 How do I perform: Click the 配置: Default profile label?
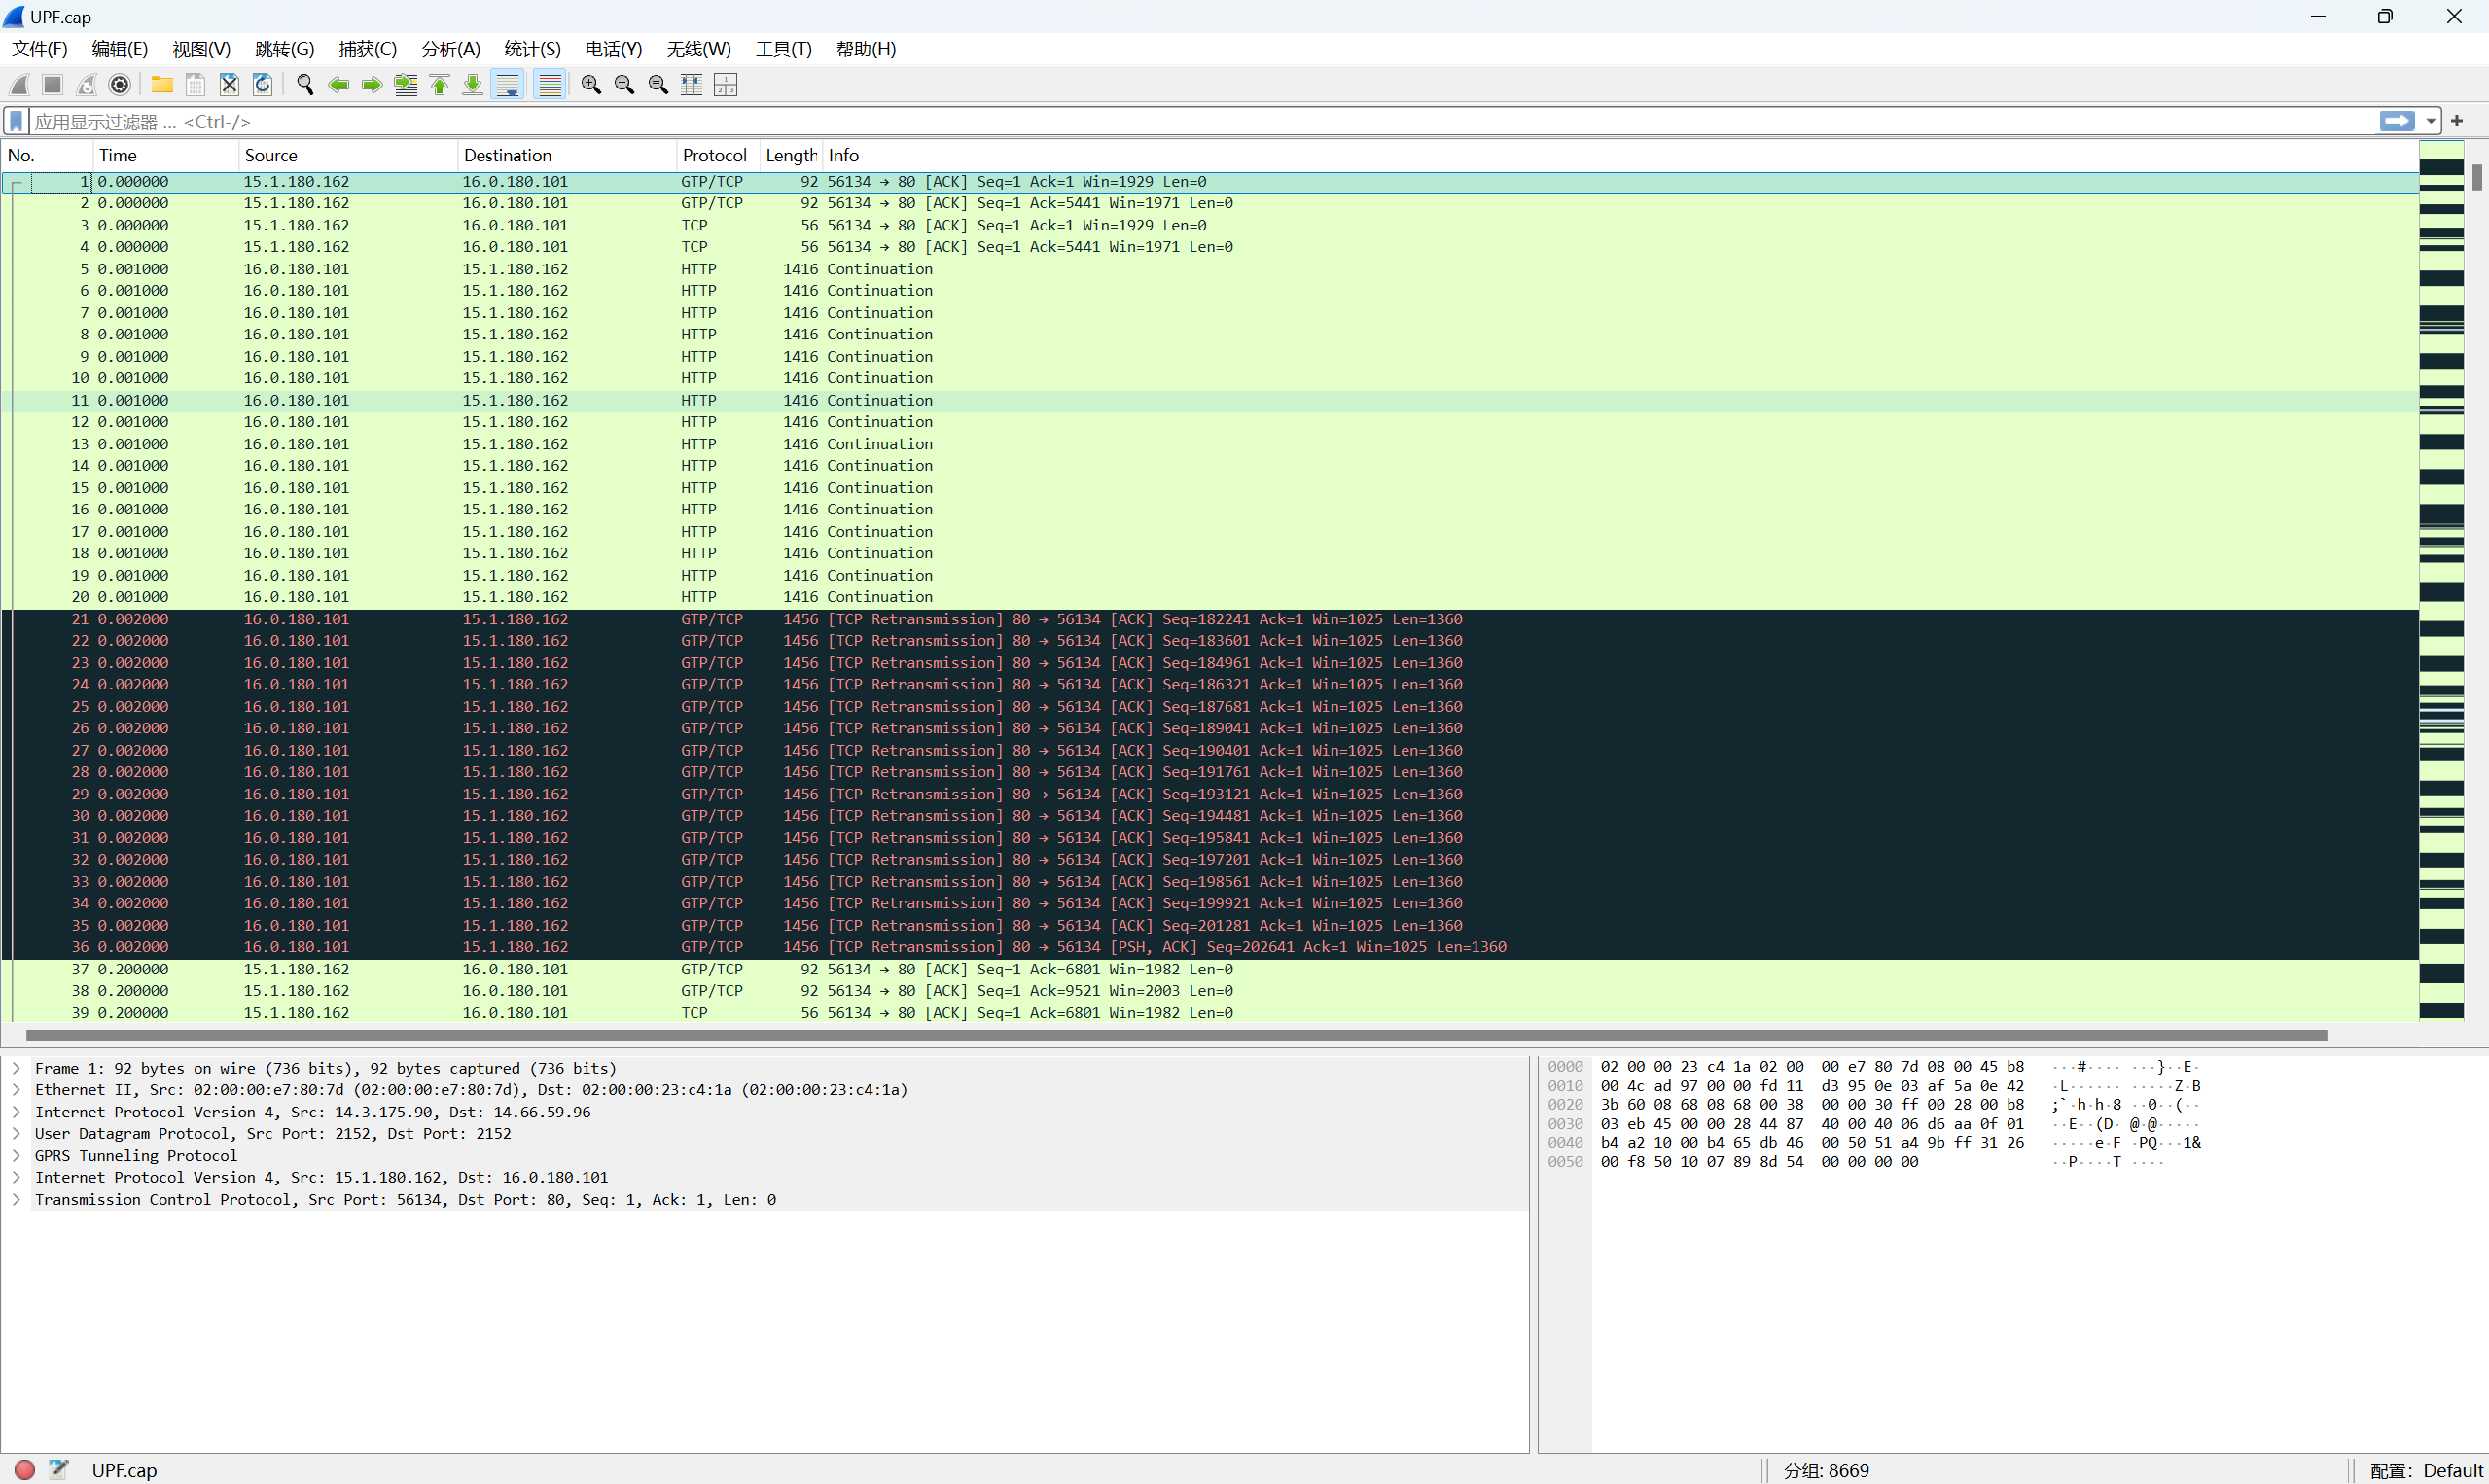point(2427,1470)
